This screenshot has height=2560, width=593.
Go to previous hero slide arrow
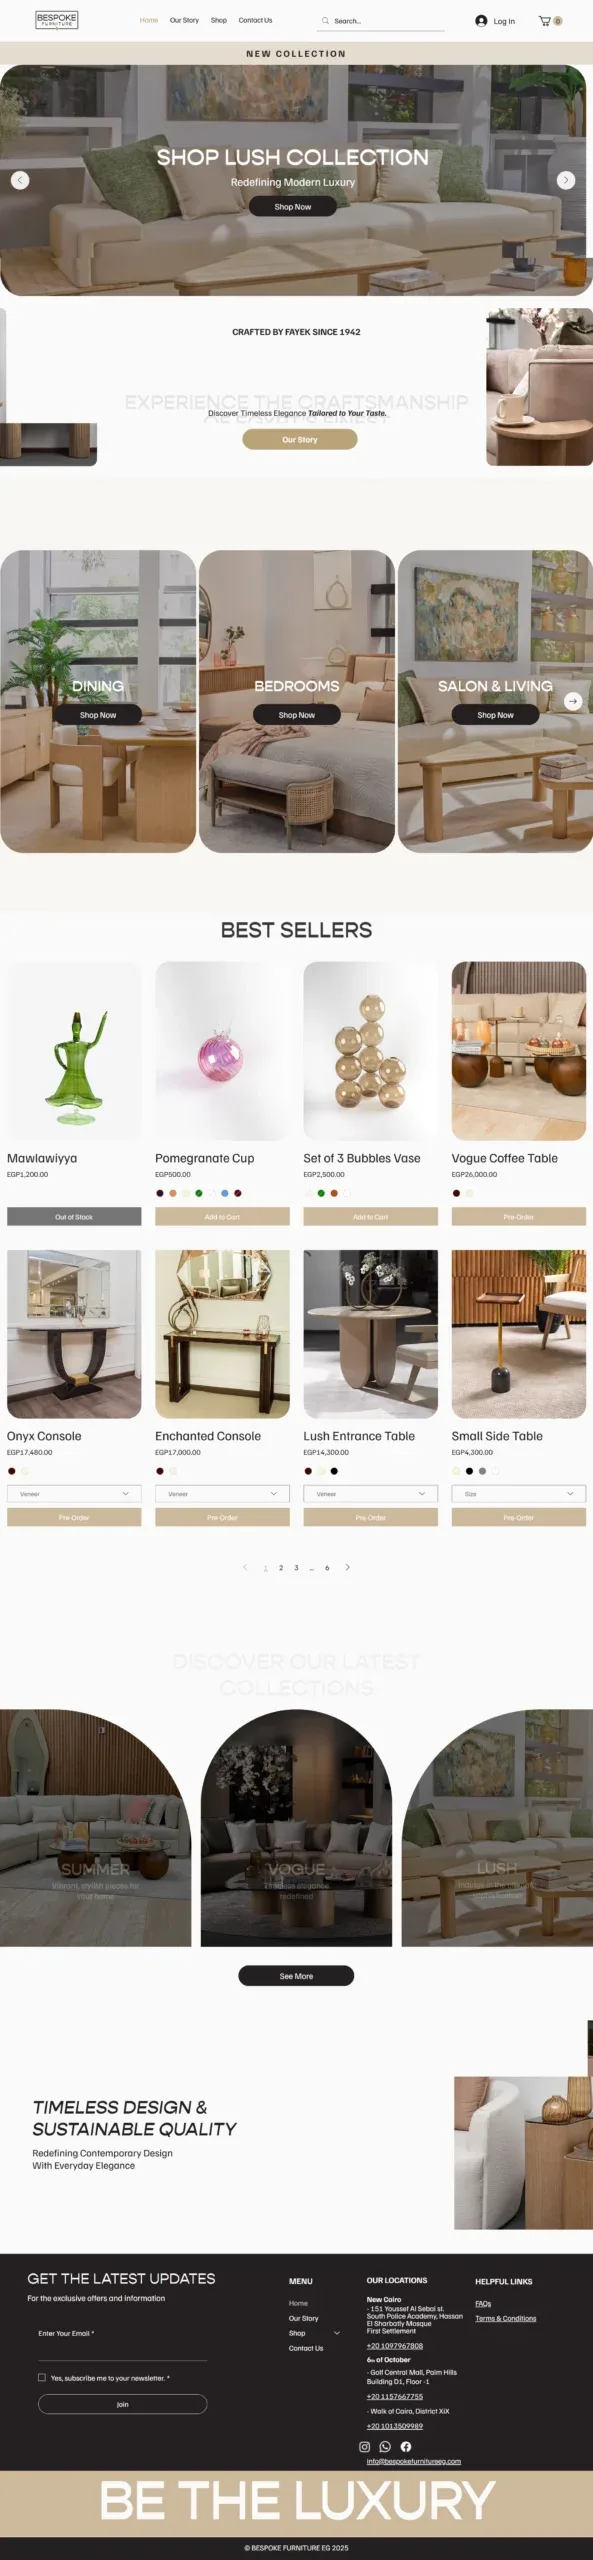click(x=20, y=180)
